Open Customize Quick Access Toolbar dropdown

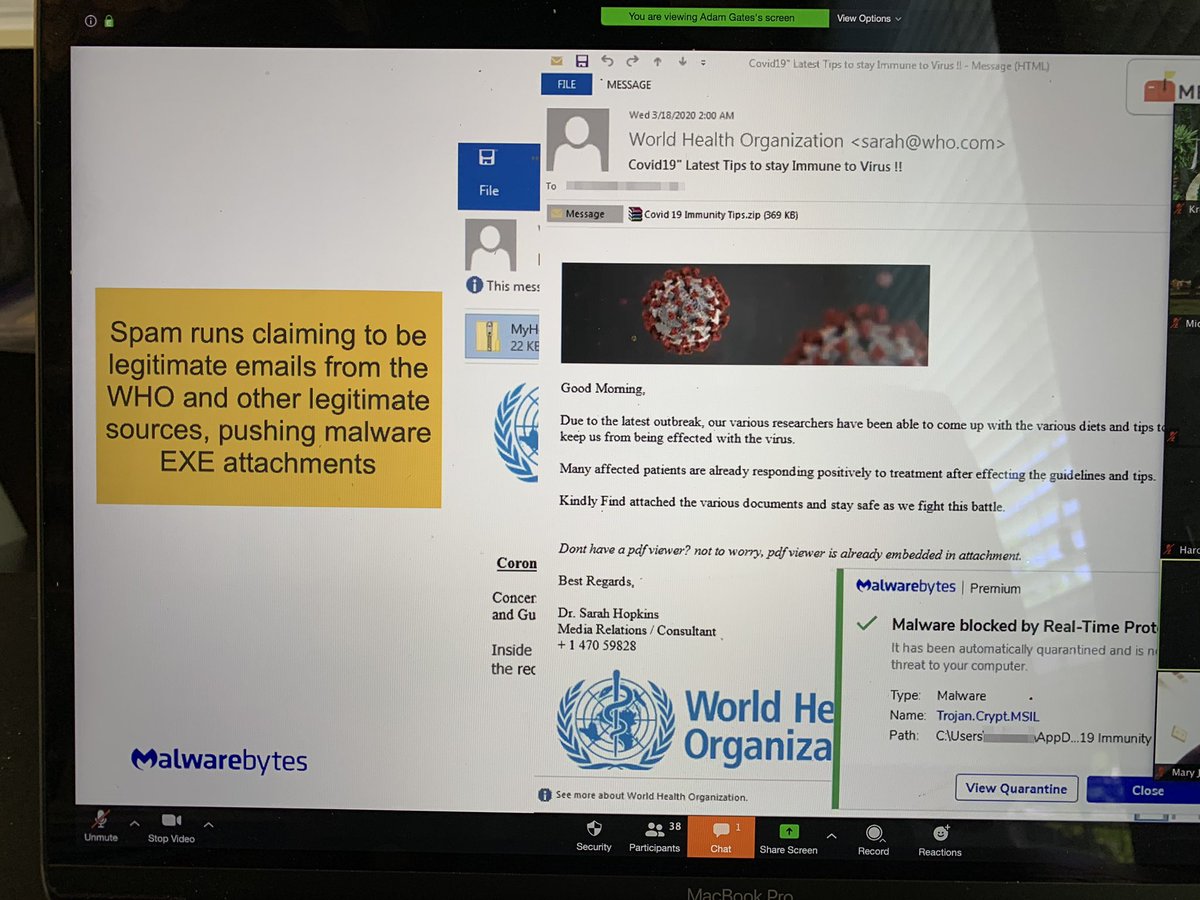(x=704, y=63)
